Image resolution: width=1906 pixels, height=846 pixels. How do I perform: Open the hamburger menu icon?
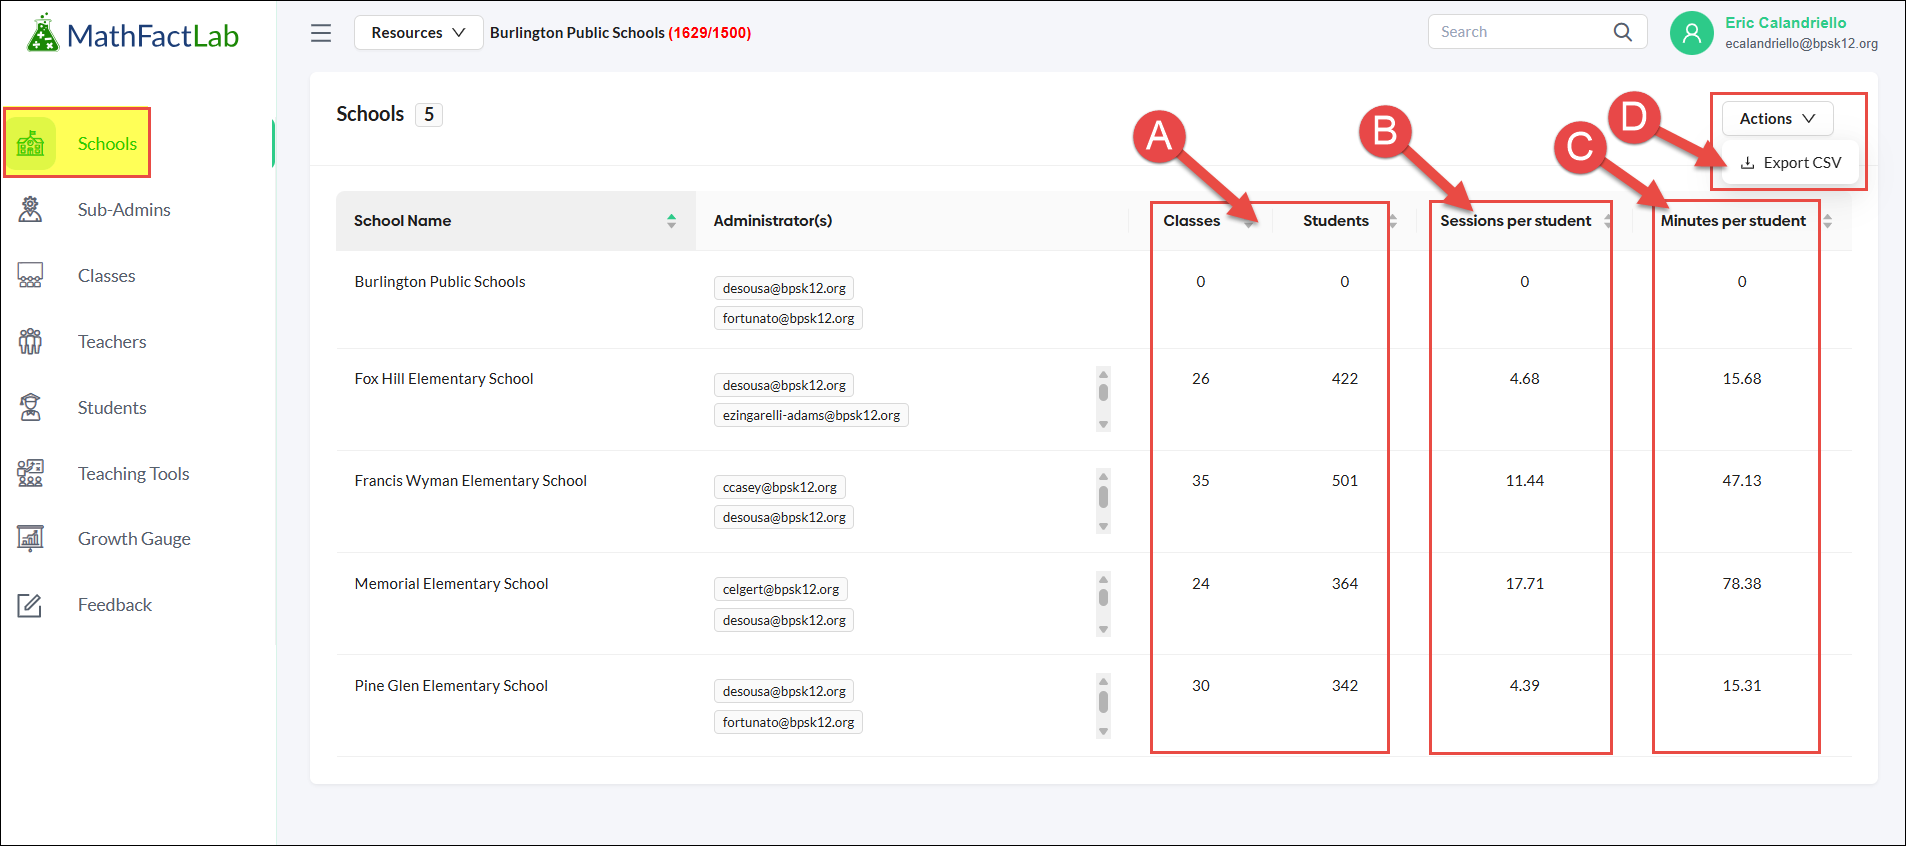[x=321, y=33]
